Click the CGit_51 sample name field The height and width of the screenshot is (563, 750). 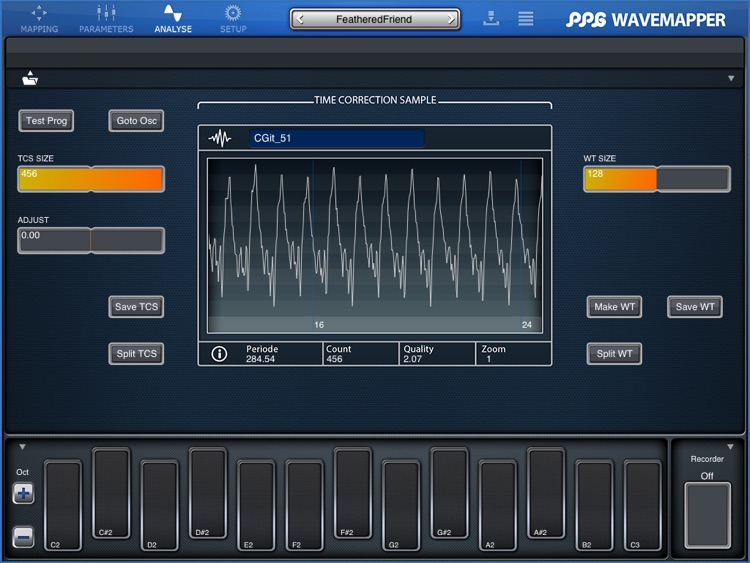(336, 138)
